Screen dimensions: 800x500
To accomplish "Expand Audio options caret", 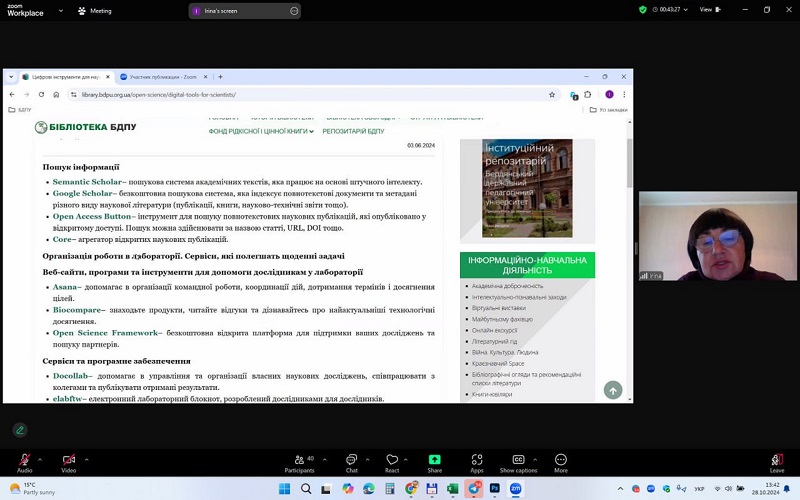I will [40, 459].
